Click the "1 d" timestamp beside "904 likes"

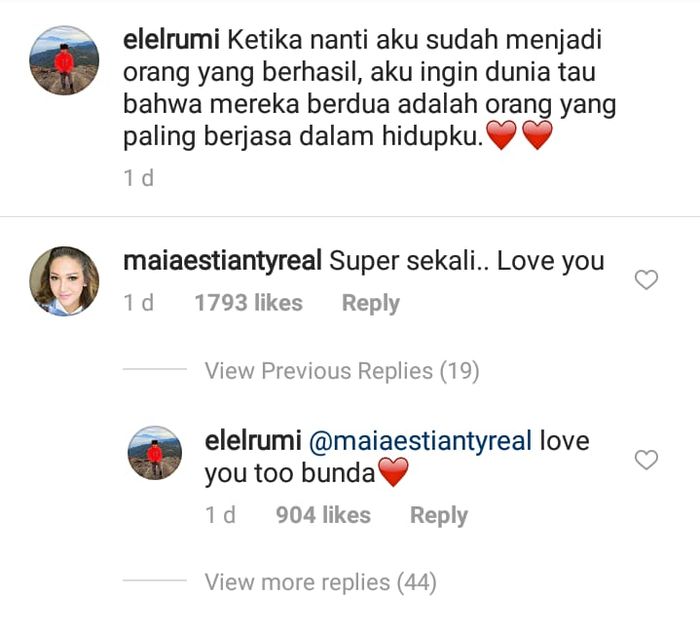point(220,515)
